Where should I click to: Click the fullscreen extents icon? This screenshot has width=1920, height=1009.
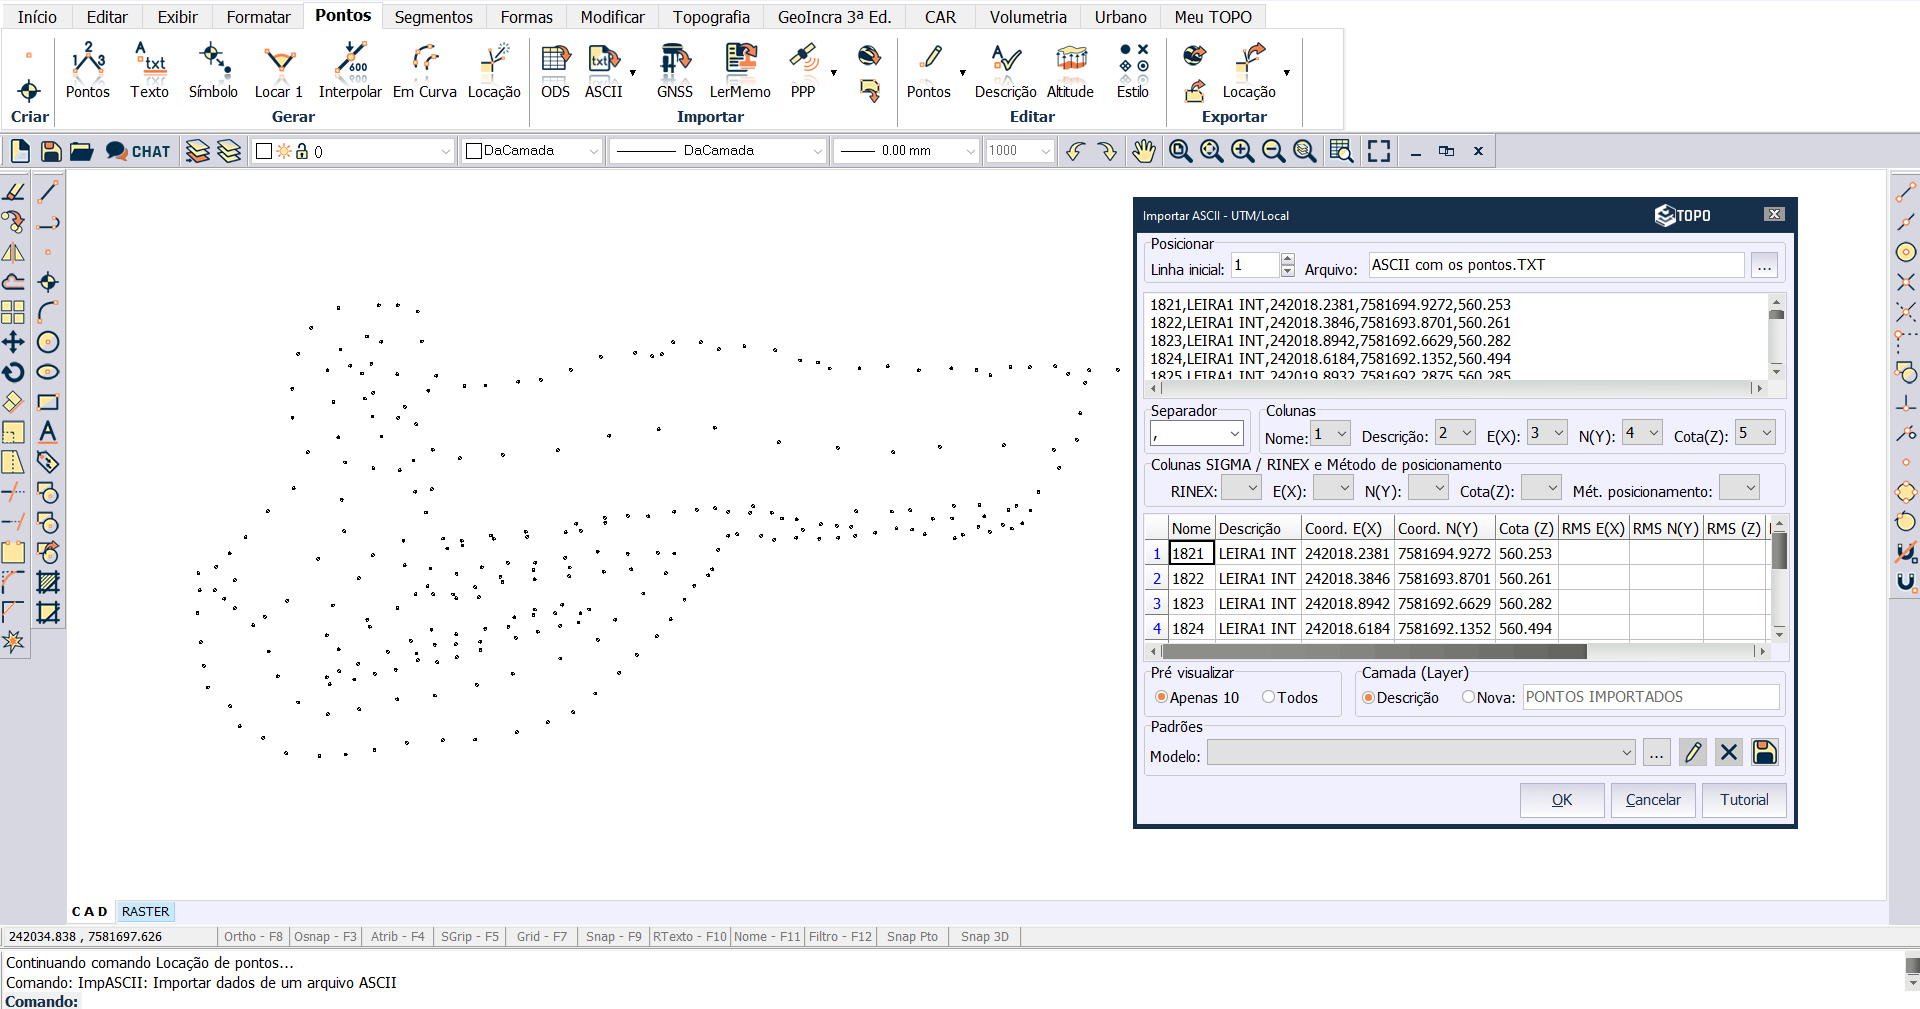[x=1379, y=151]
